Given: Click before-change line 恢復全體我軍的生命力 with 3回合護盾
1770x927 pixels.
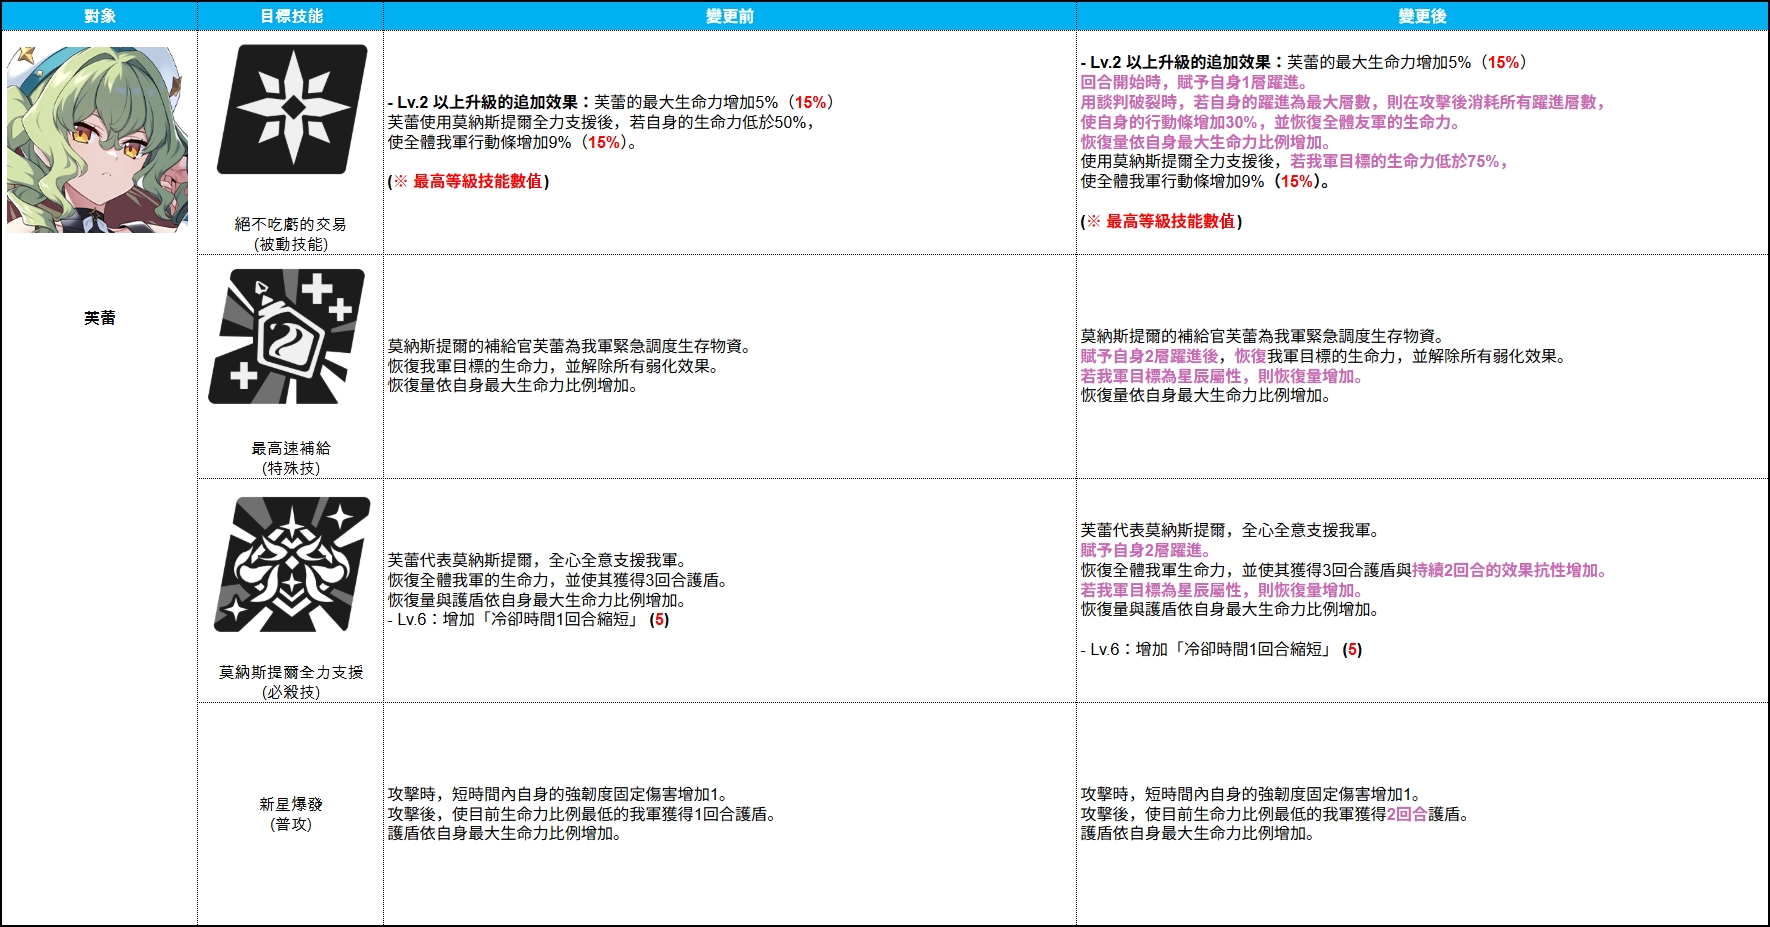Looking at the screenshot, I should click(558, 580).
